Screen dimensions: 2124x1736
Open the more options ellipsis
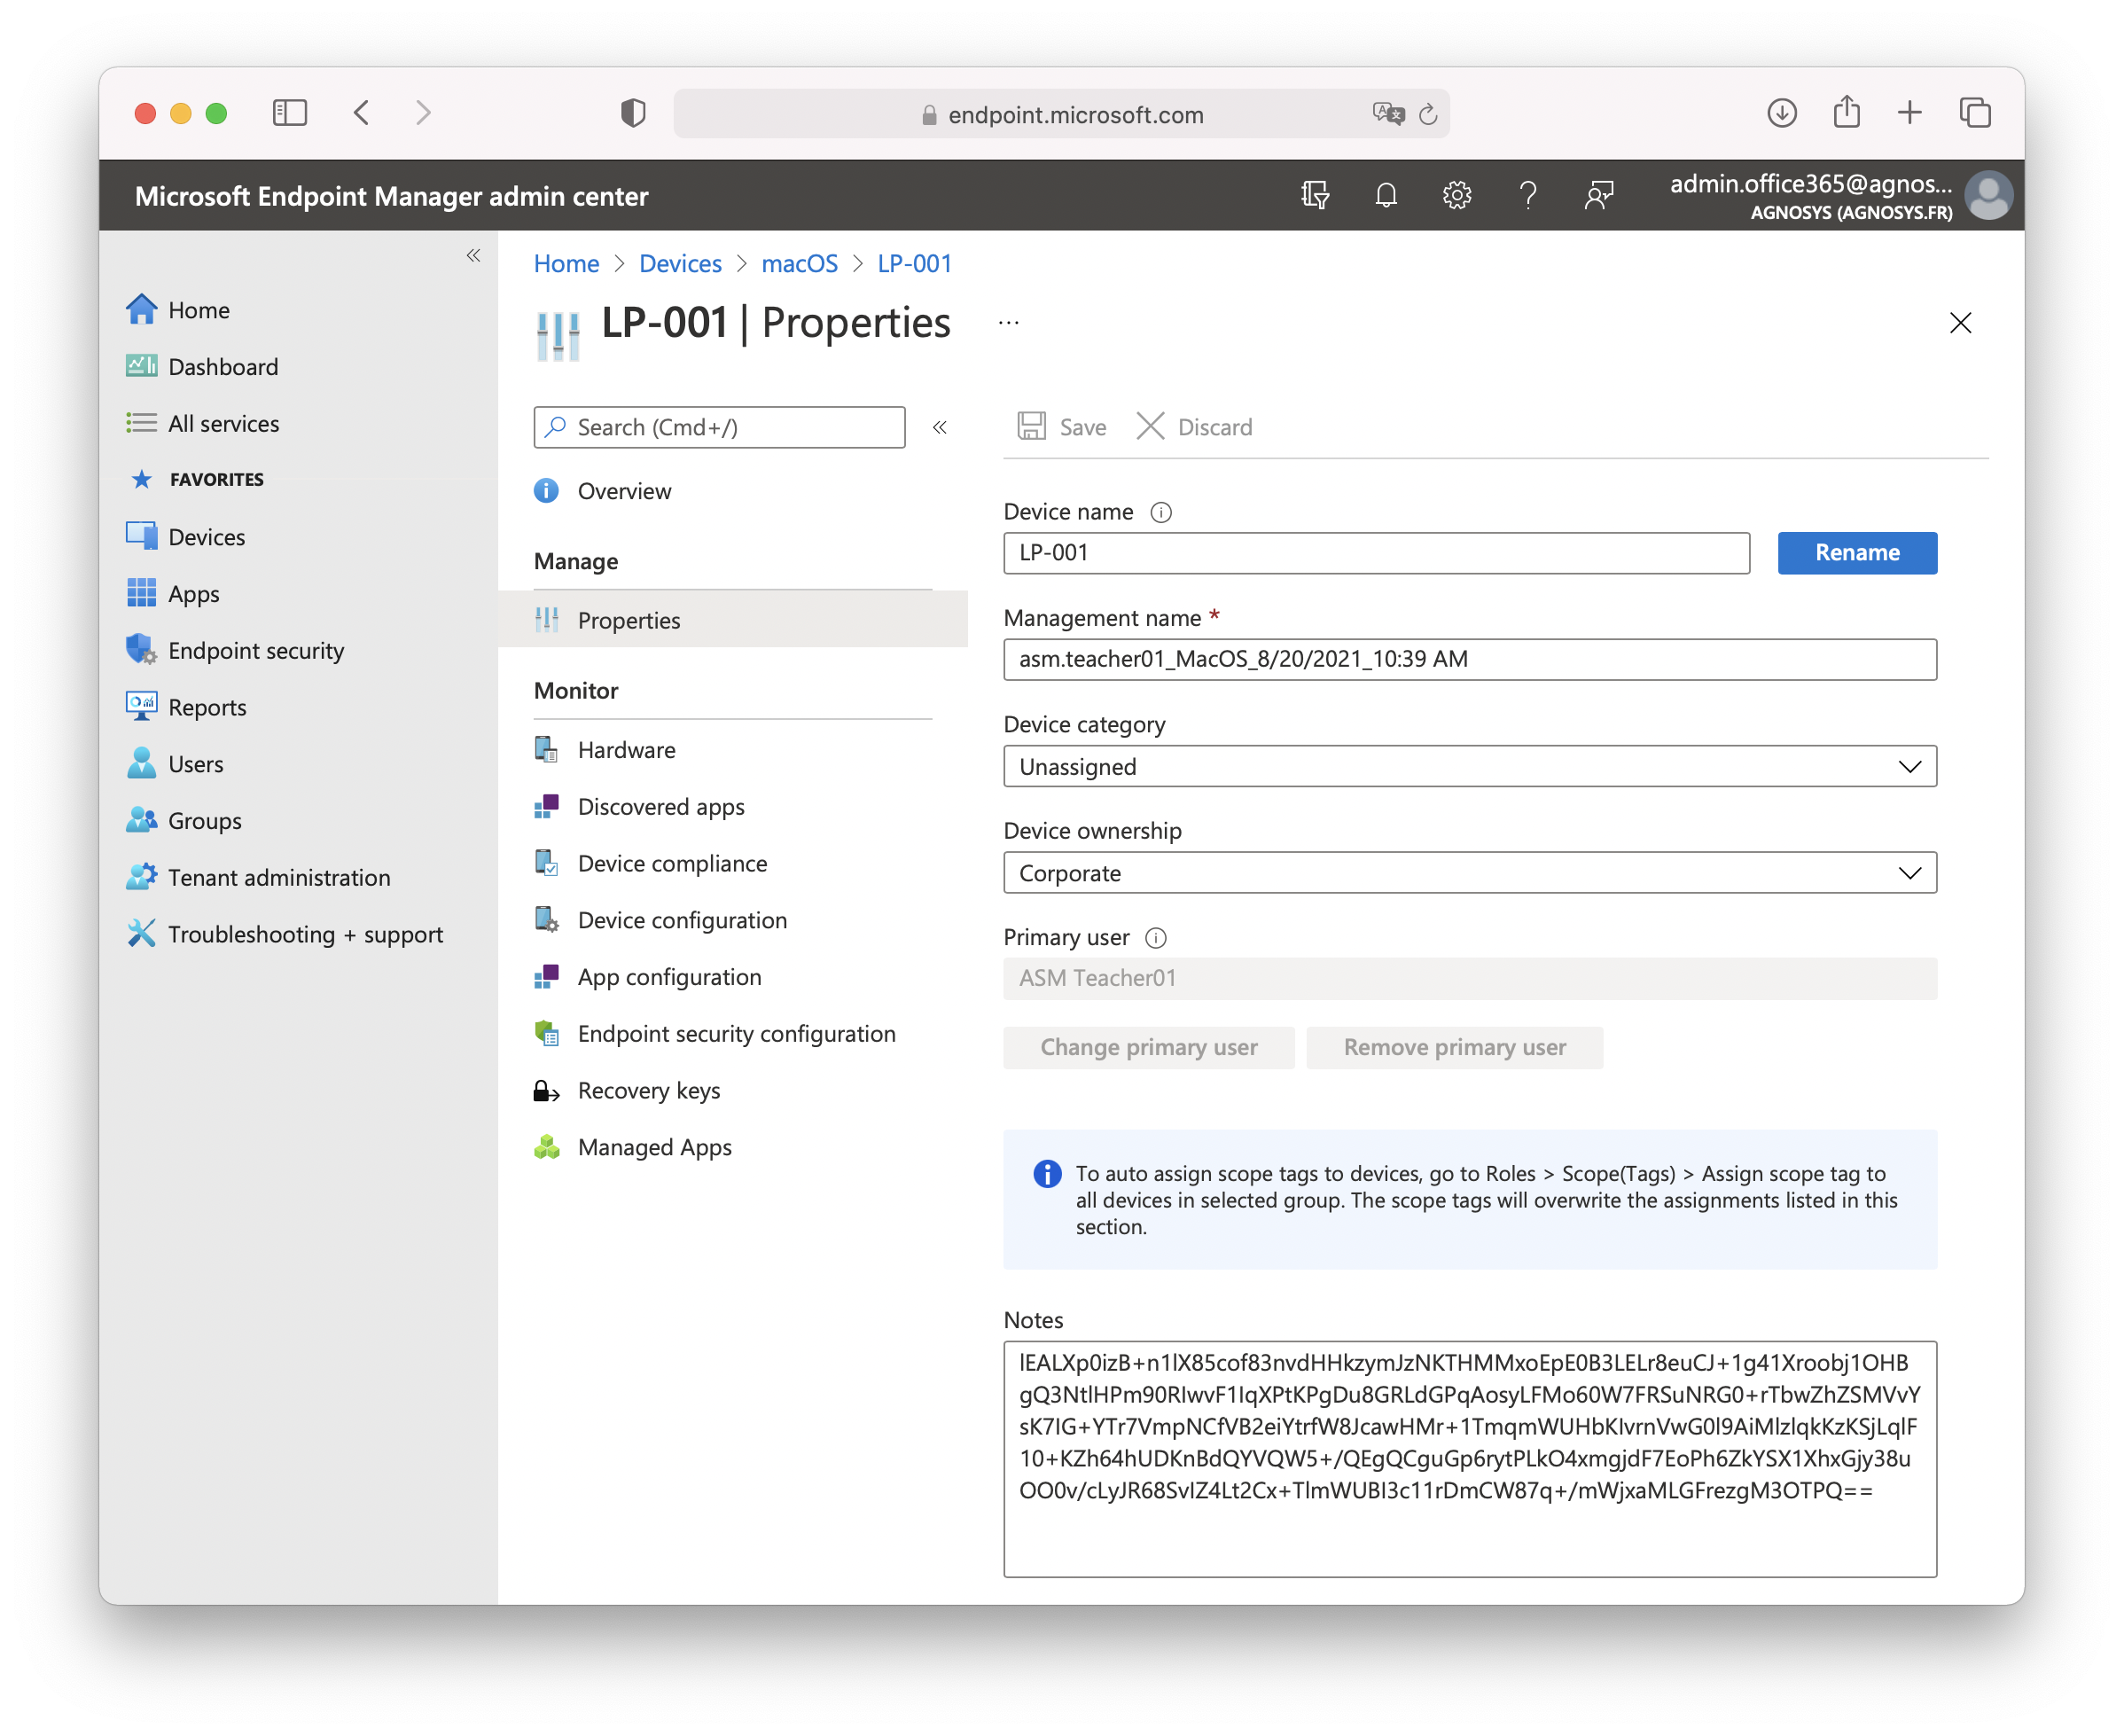point(1008,323)
